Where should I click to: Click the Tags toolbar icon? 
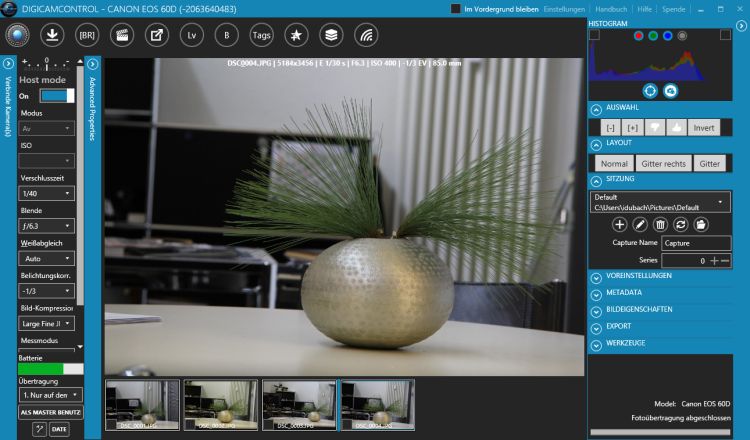(261, 35)
